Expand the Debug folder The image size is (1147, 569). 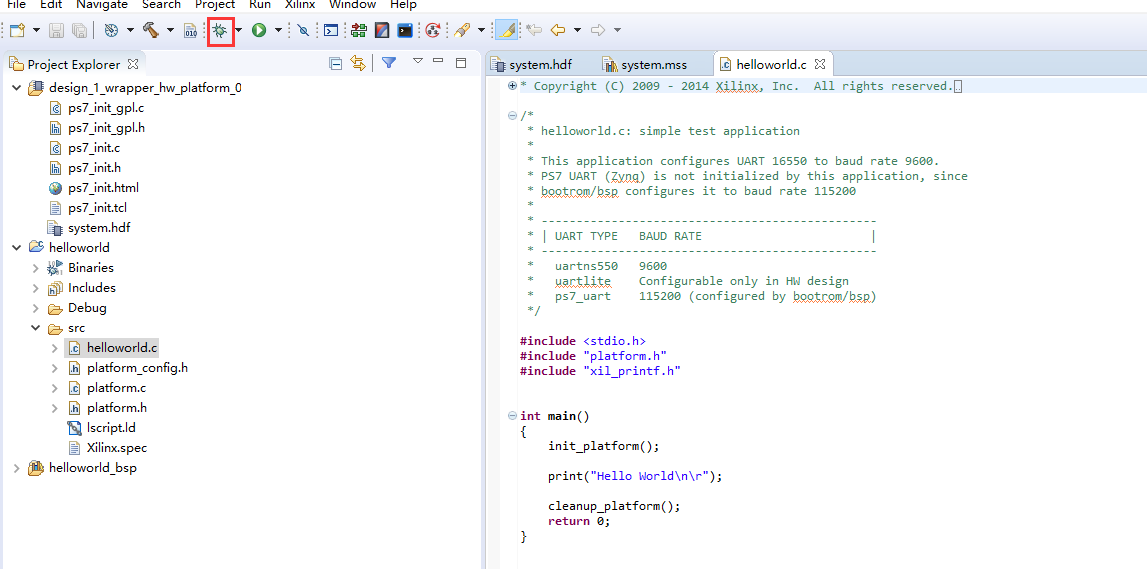click(x=35, y=308)
